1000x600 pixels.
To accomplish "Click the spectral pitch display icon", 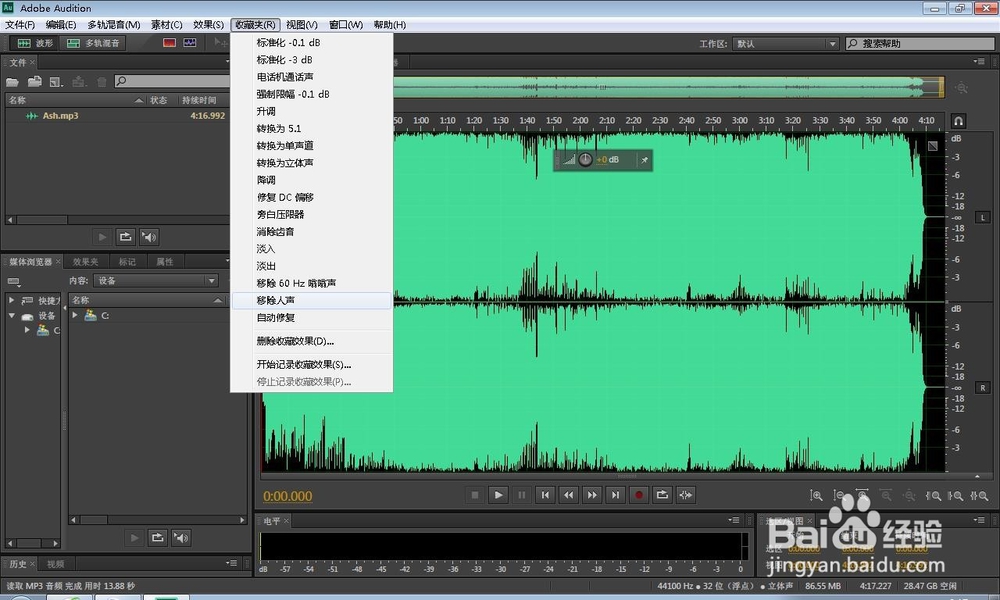I will (x=190, y=43).
